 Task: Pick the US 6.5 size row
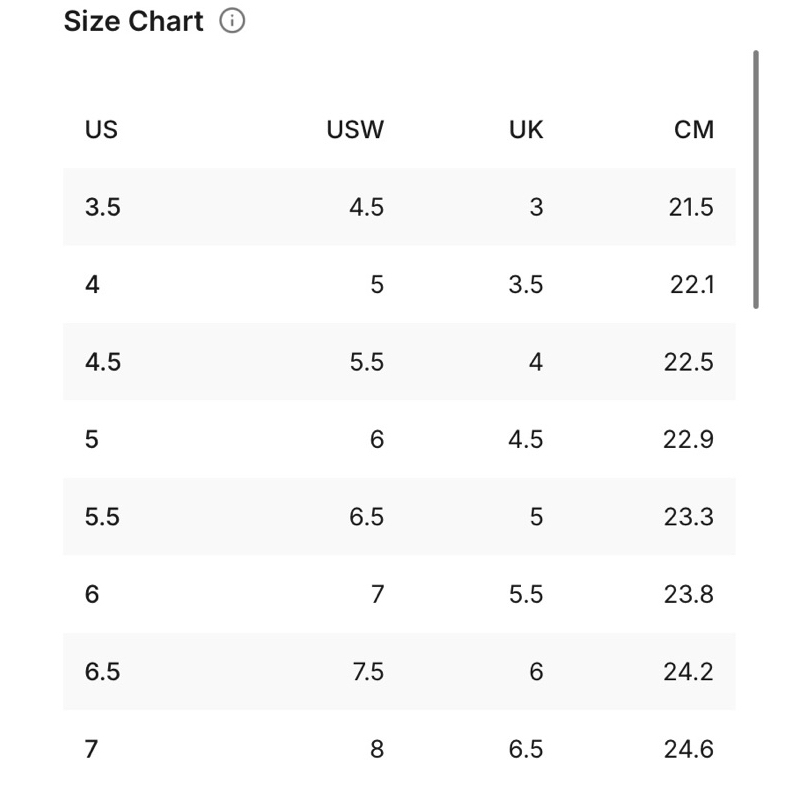[399, 671]
